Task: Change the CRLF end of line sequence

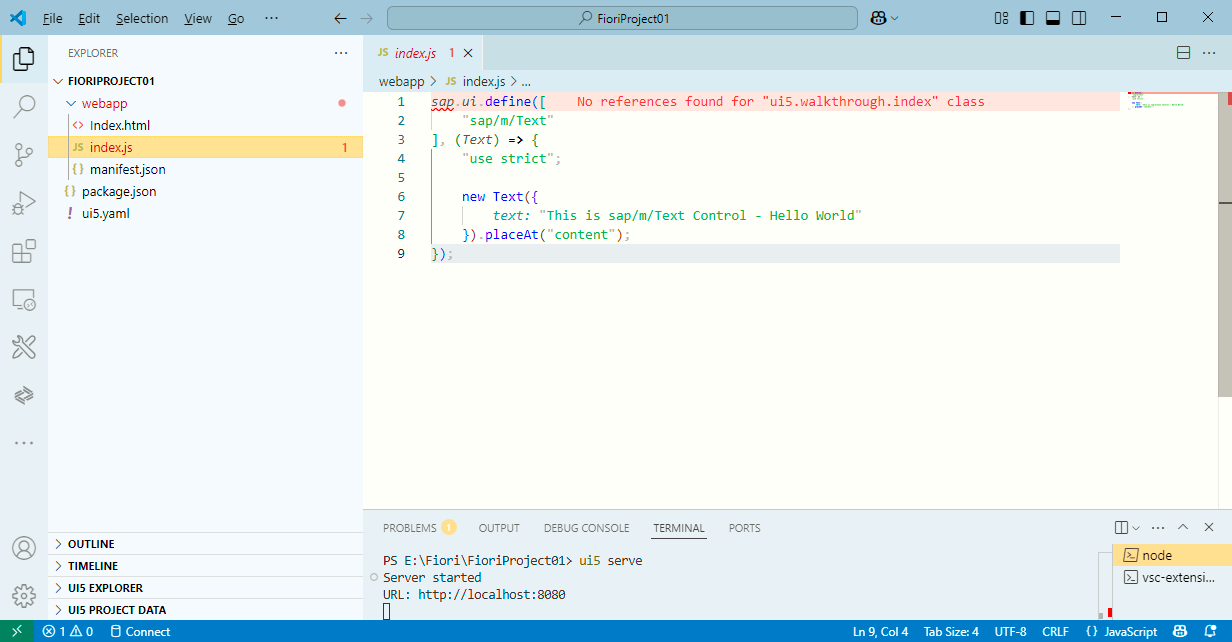Action: pos(1055,631)
